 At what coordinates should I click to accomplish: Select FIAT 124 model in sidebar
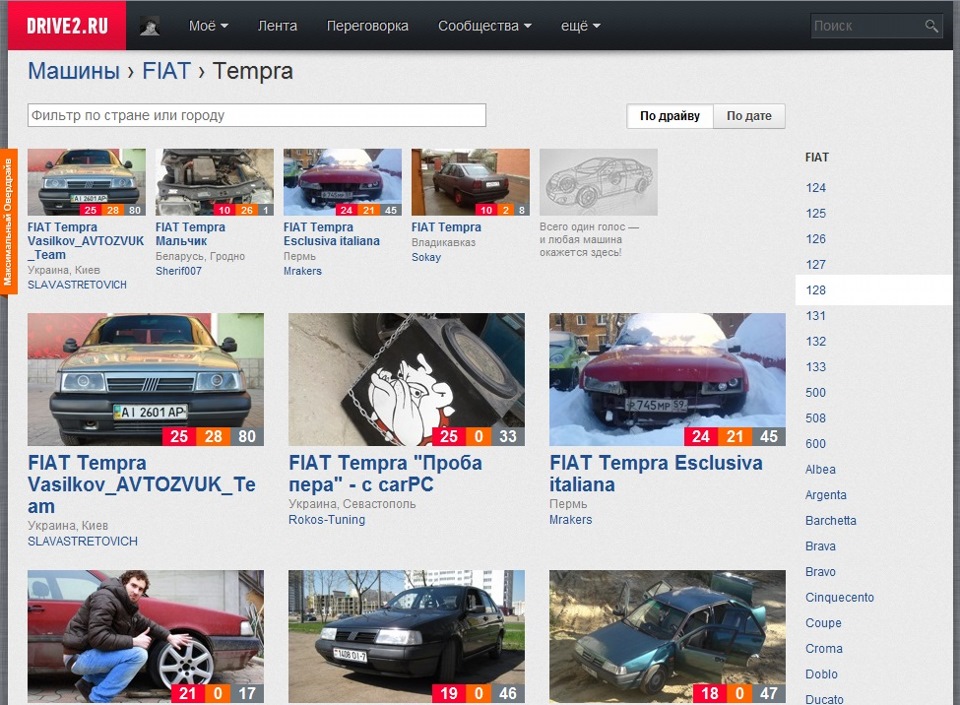point(816,188)
